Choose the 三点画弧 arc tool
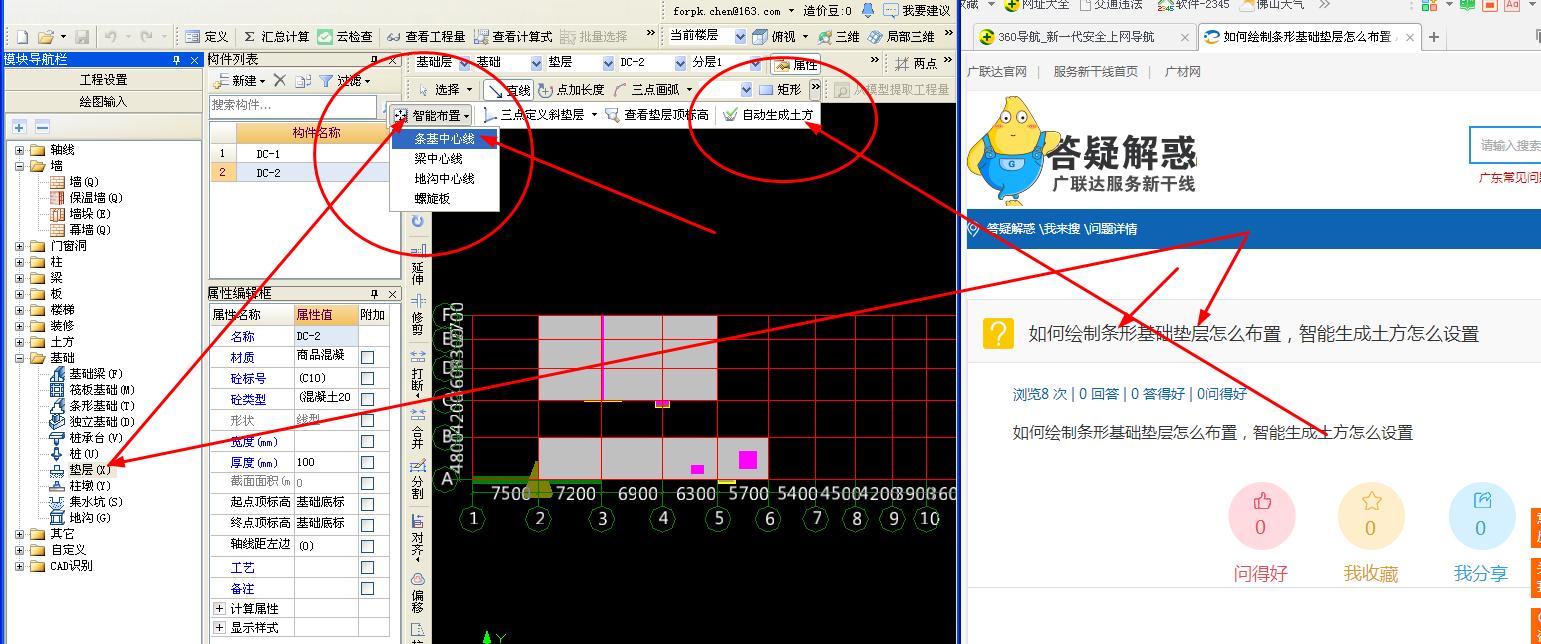 646,90
